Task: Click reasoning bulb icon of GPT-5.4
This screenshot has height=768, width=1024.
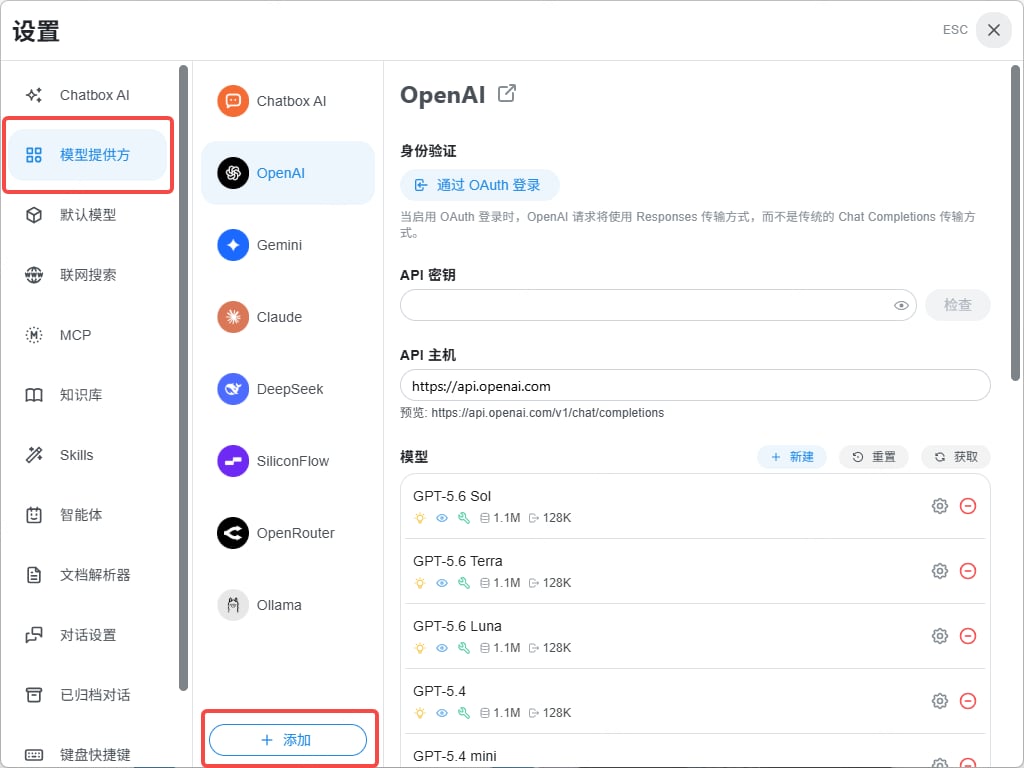Action: (x=420, y=712)
